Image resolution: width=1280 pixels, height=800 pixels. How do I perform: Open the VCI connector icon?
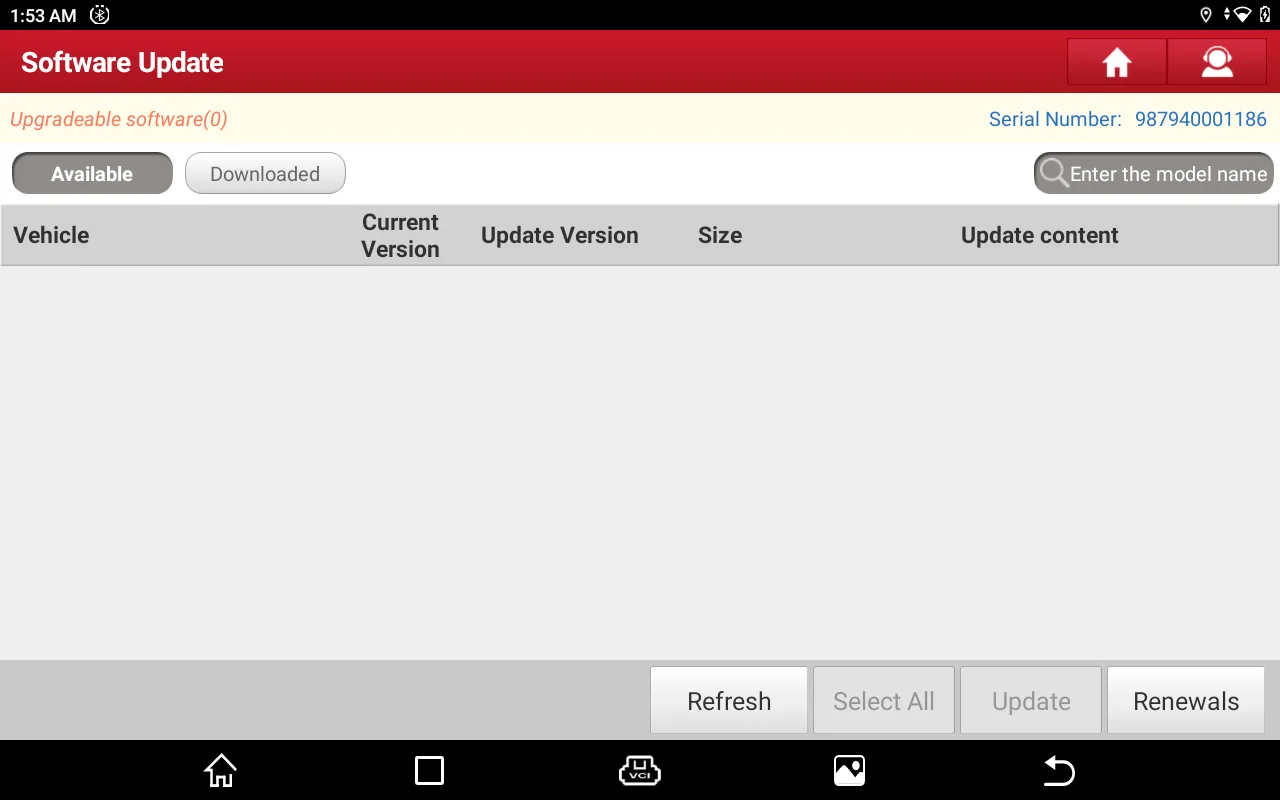(640, 770)
